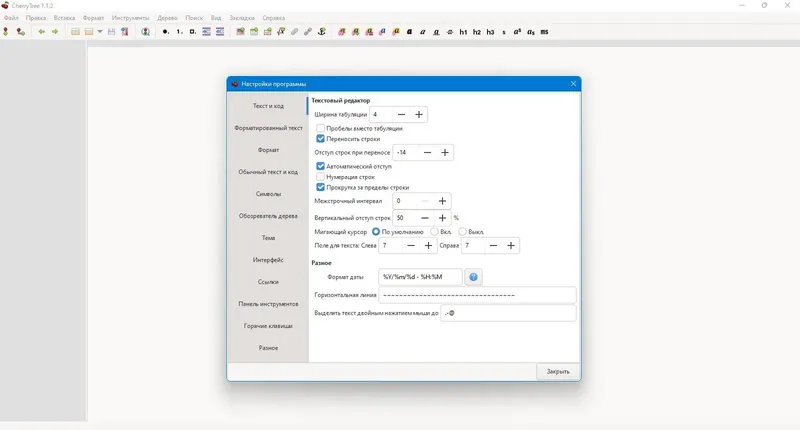Viewport: 800px width, 430px height.
Task: Uncheck 'Прокрутка за пределы строки' checkbox
Action: 320,187
